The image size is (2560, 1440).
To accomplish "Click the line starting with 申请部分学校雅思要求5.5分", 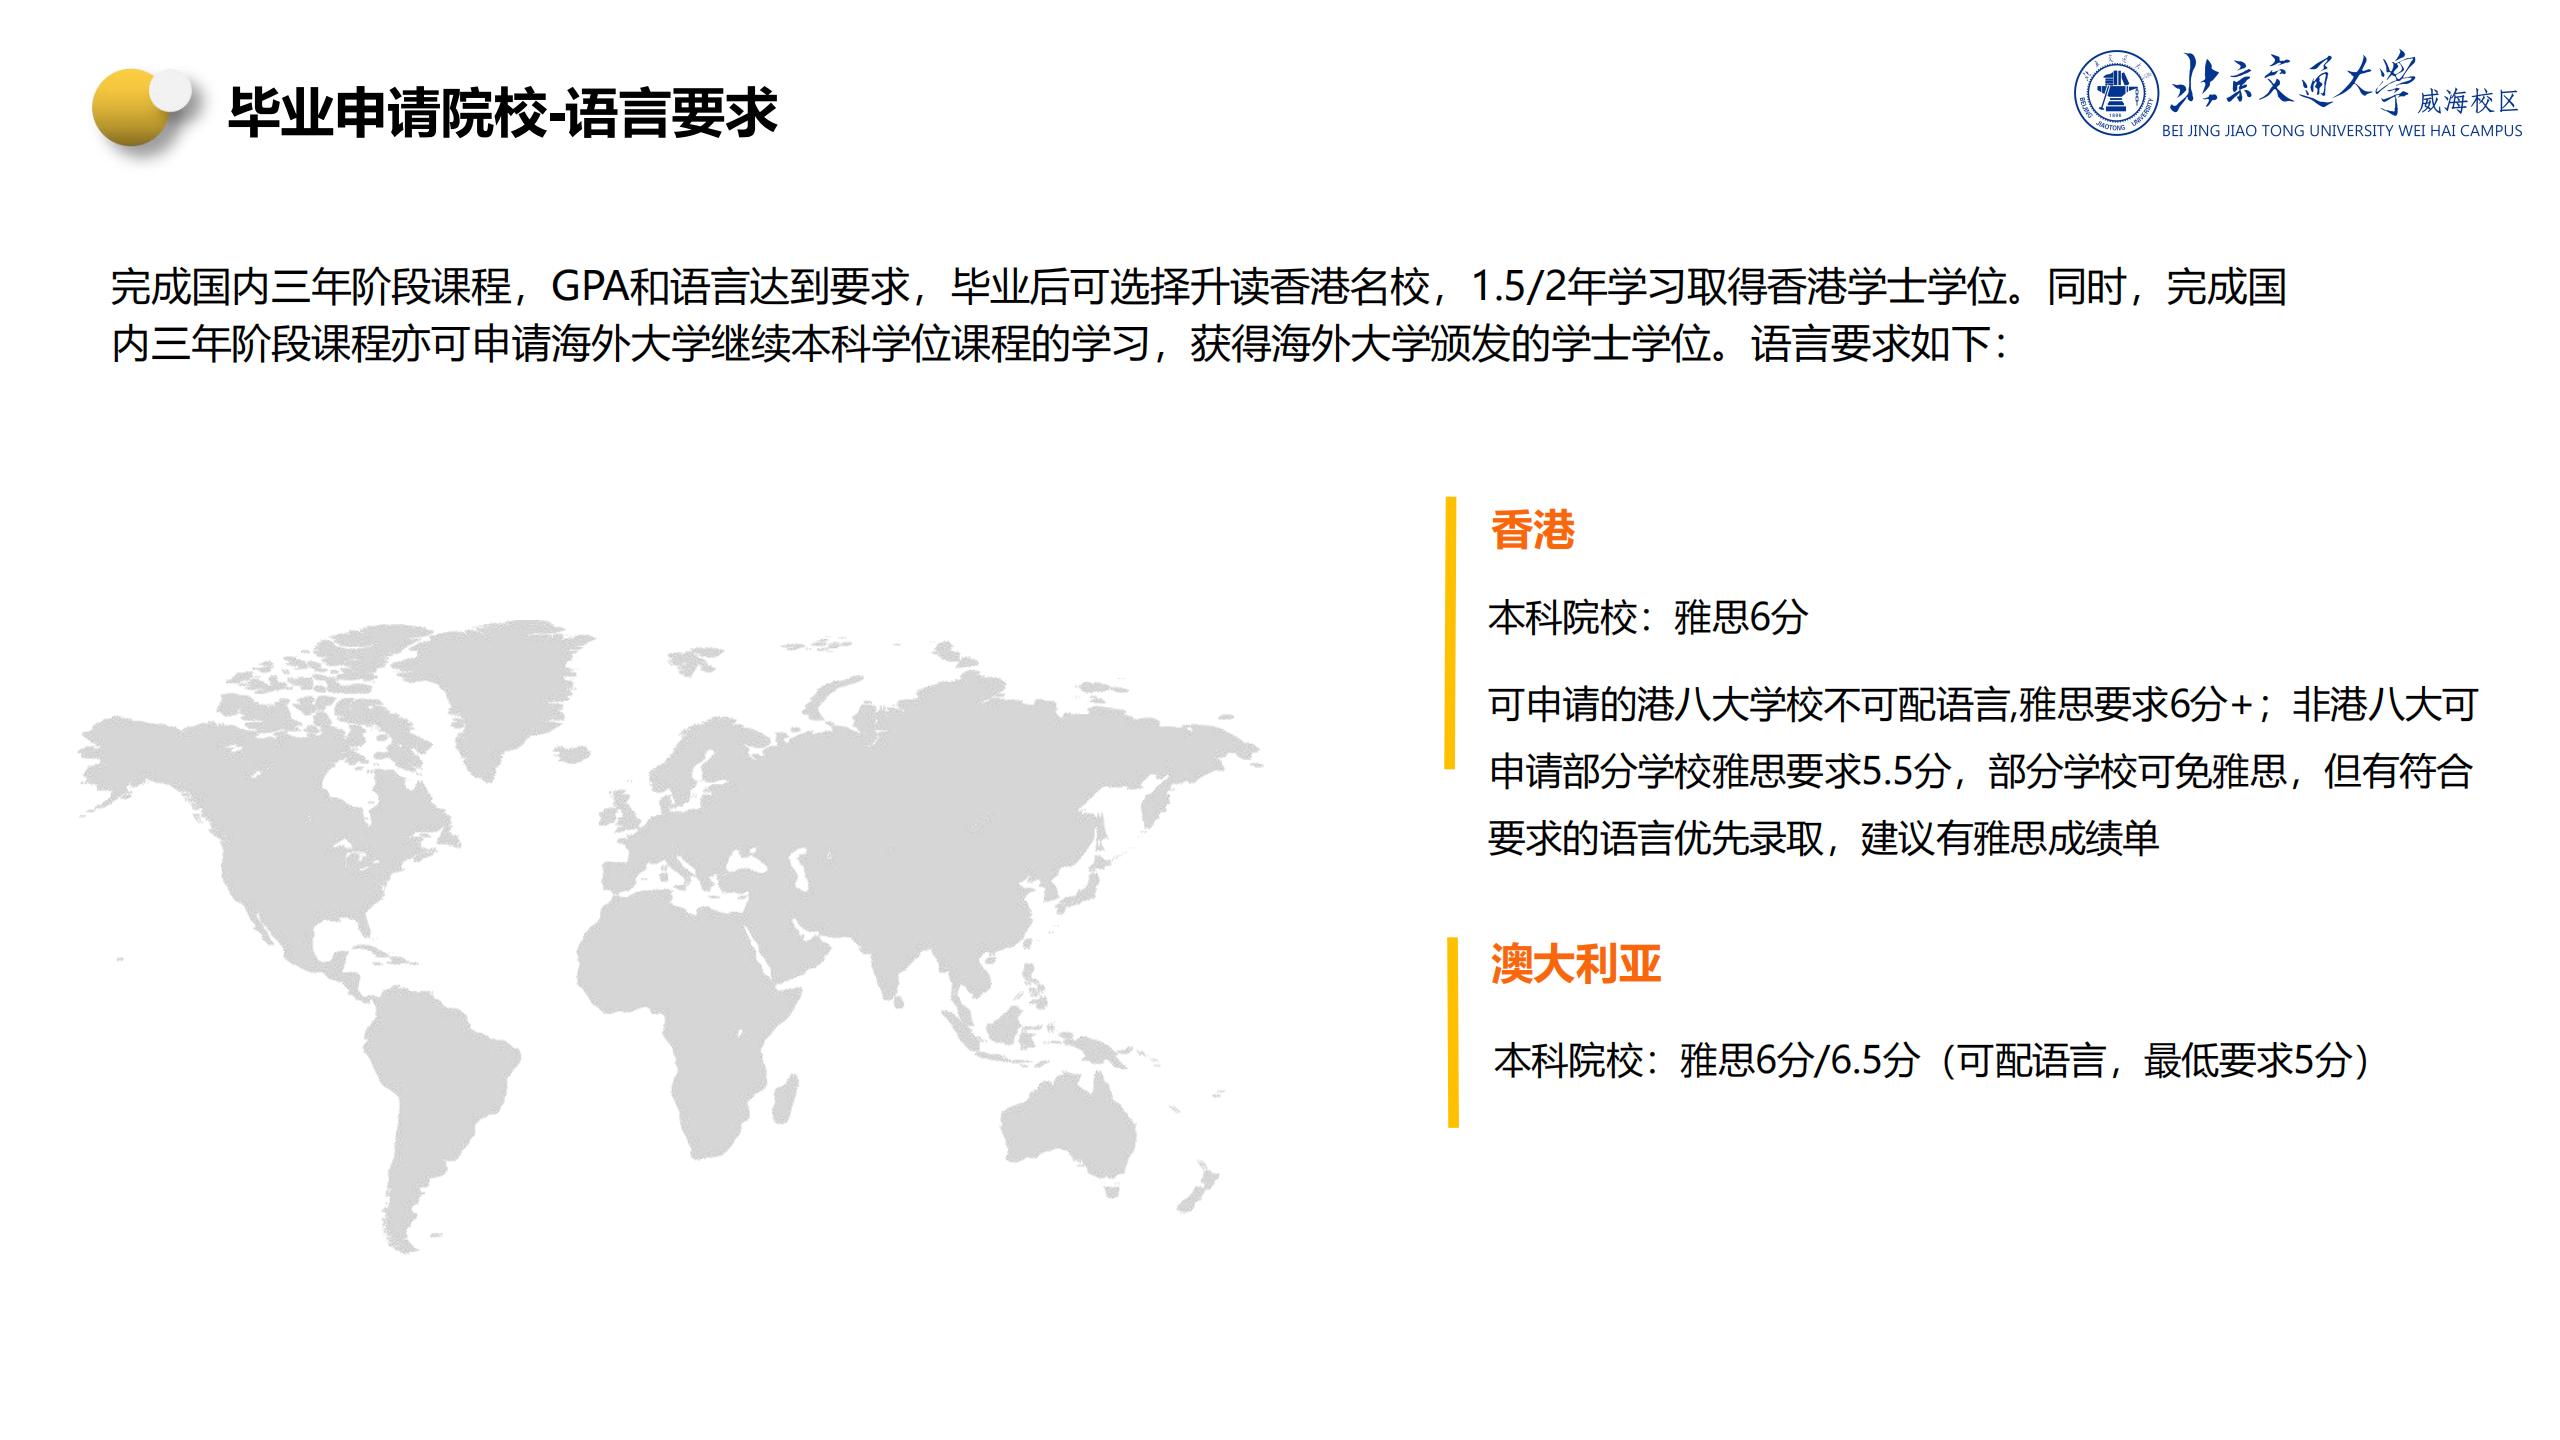I will tap(1980, 771).
